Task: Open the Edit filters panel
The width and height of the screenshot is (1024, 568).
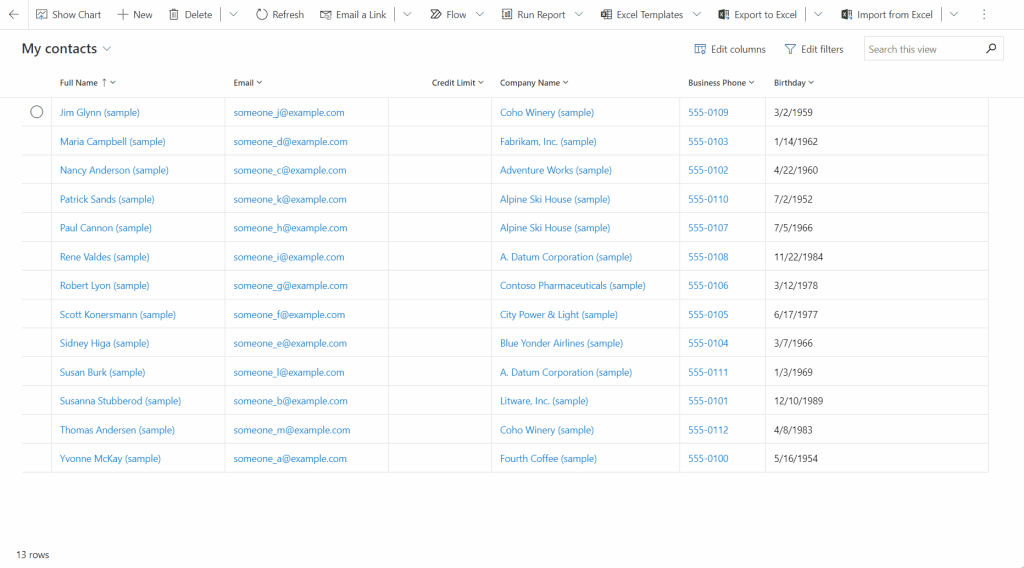Action: pos(813,49)
